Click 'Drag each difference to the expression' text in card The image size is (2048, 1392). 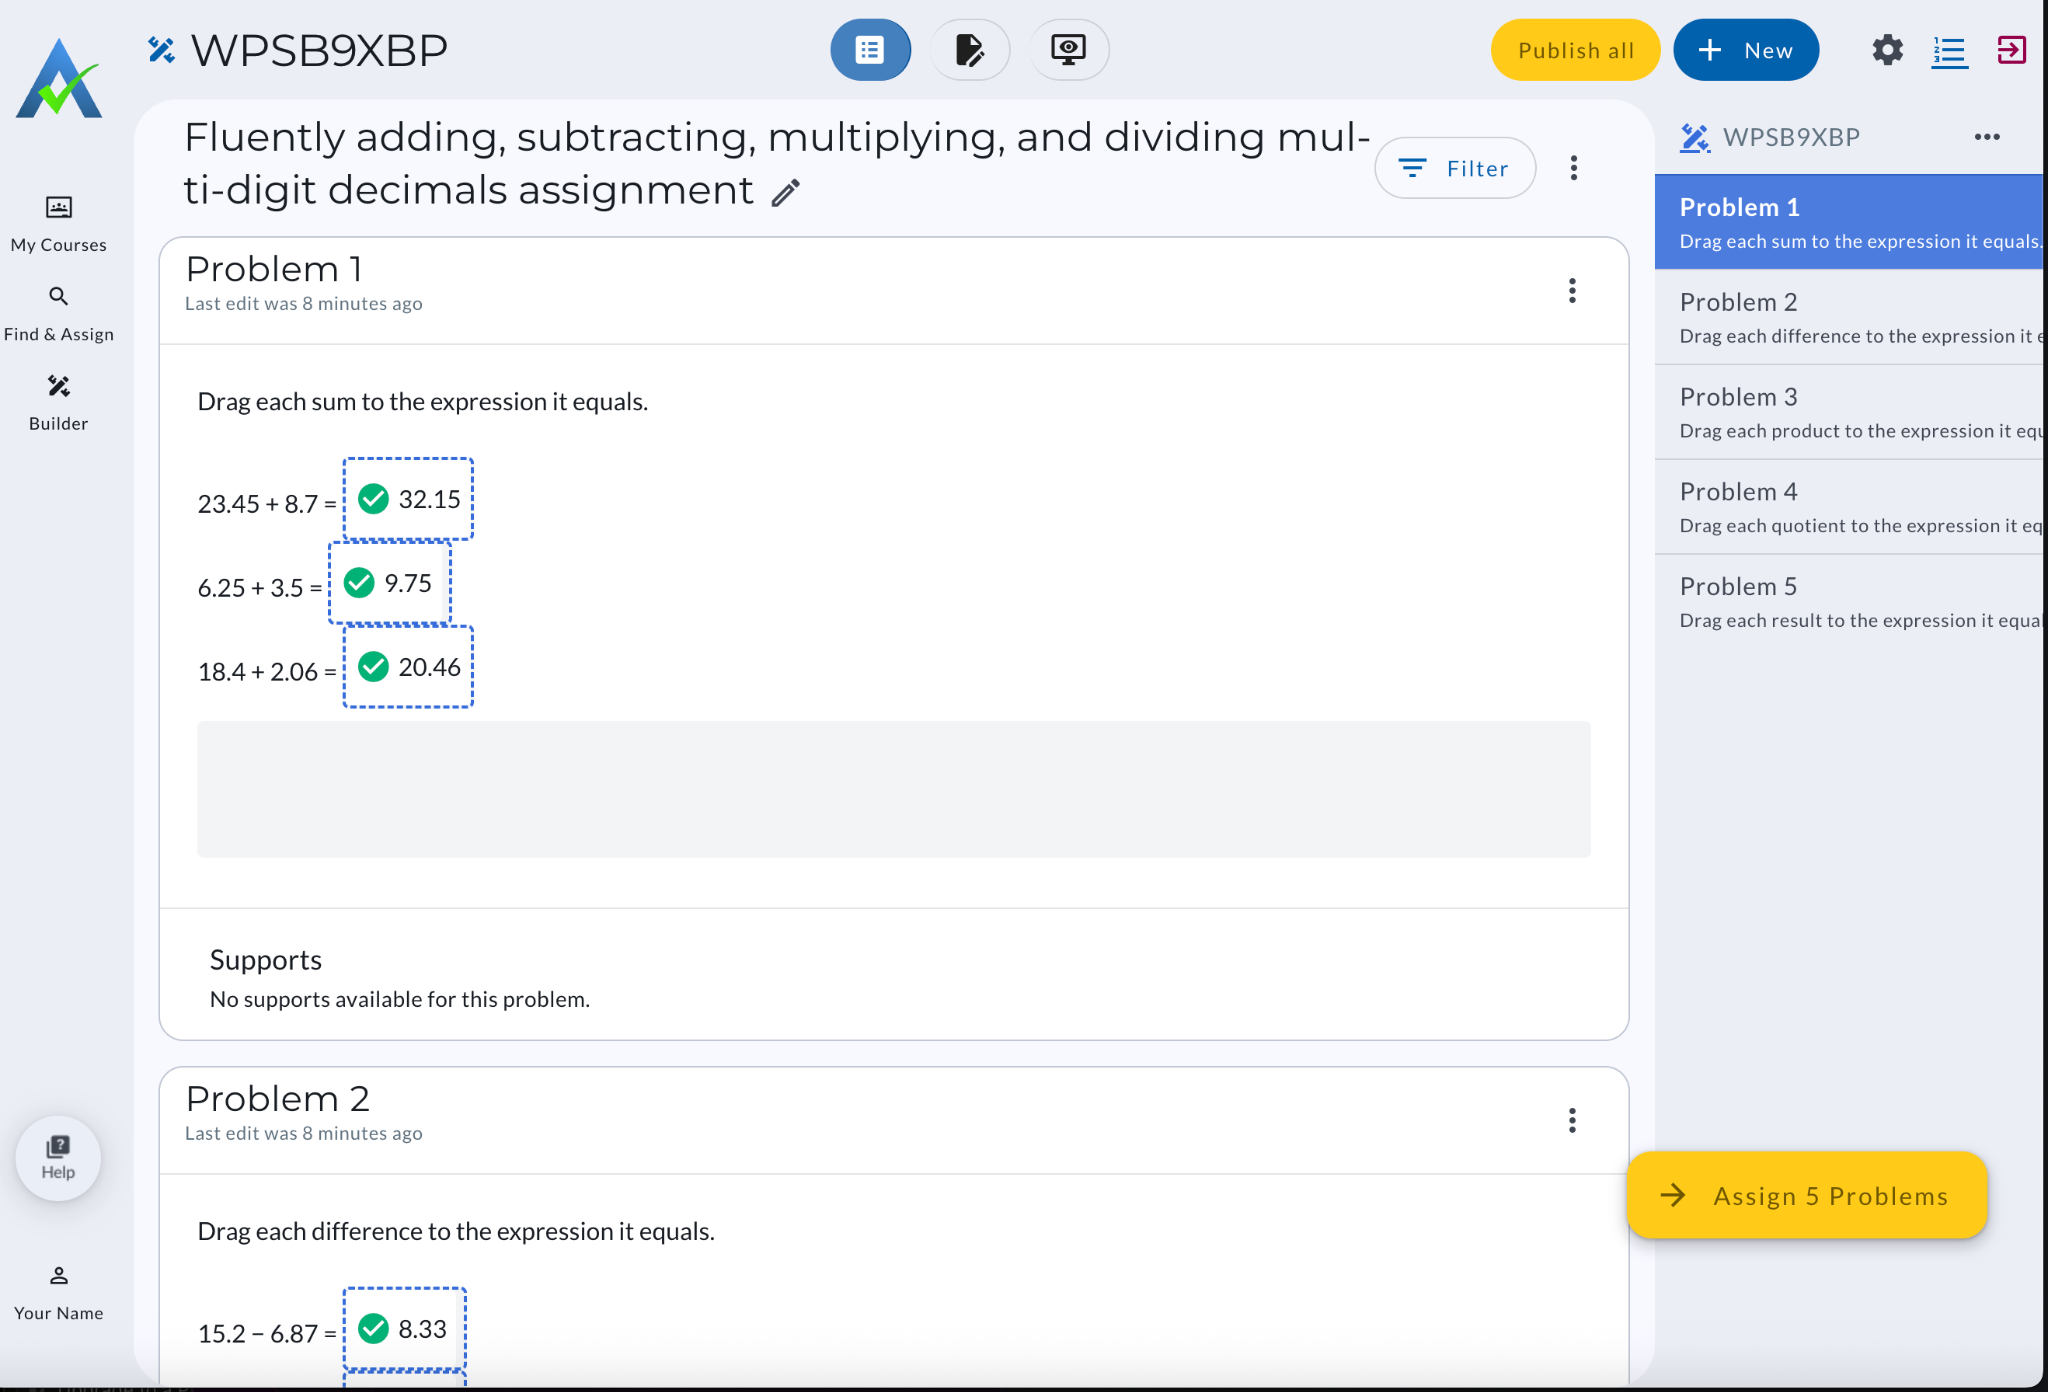(x=456, y=1232)
